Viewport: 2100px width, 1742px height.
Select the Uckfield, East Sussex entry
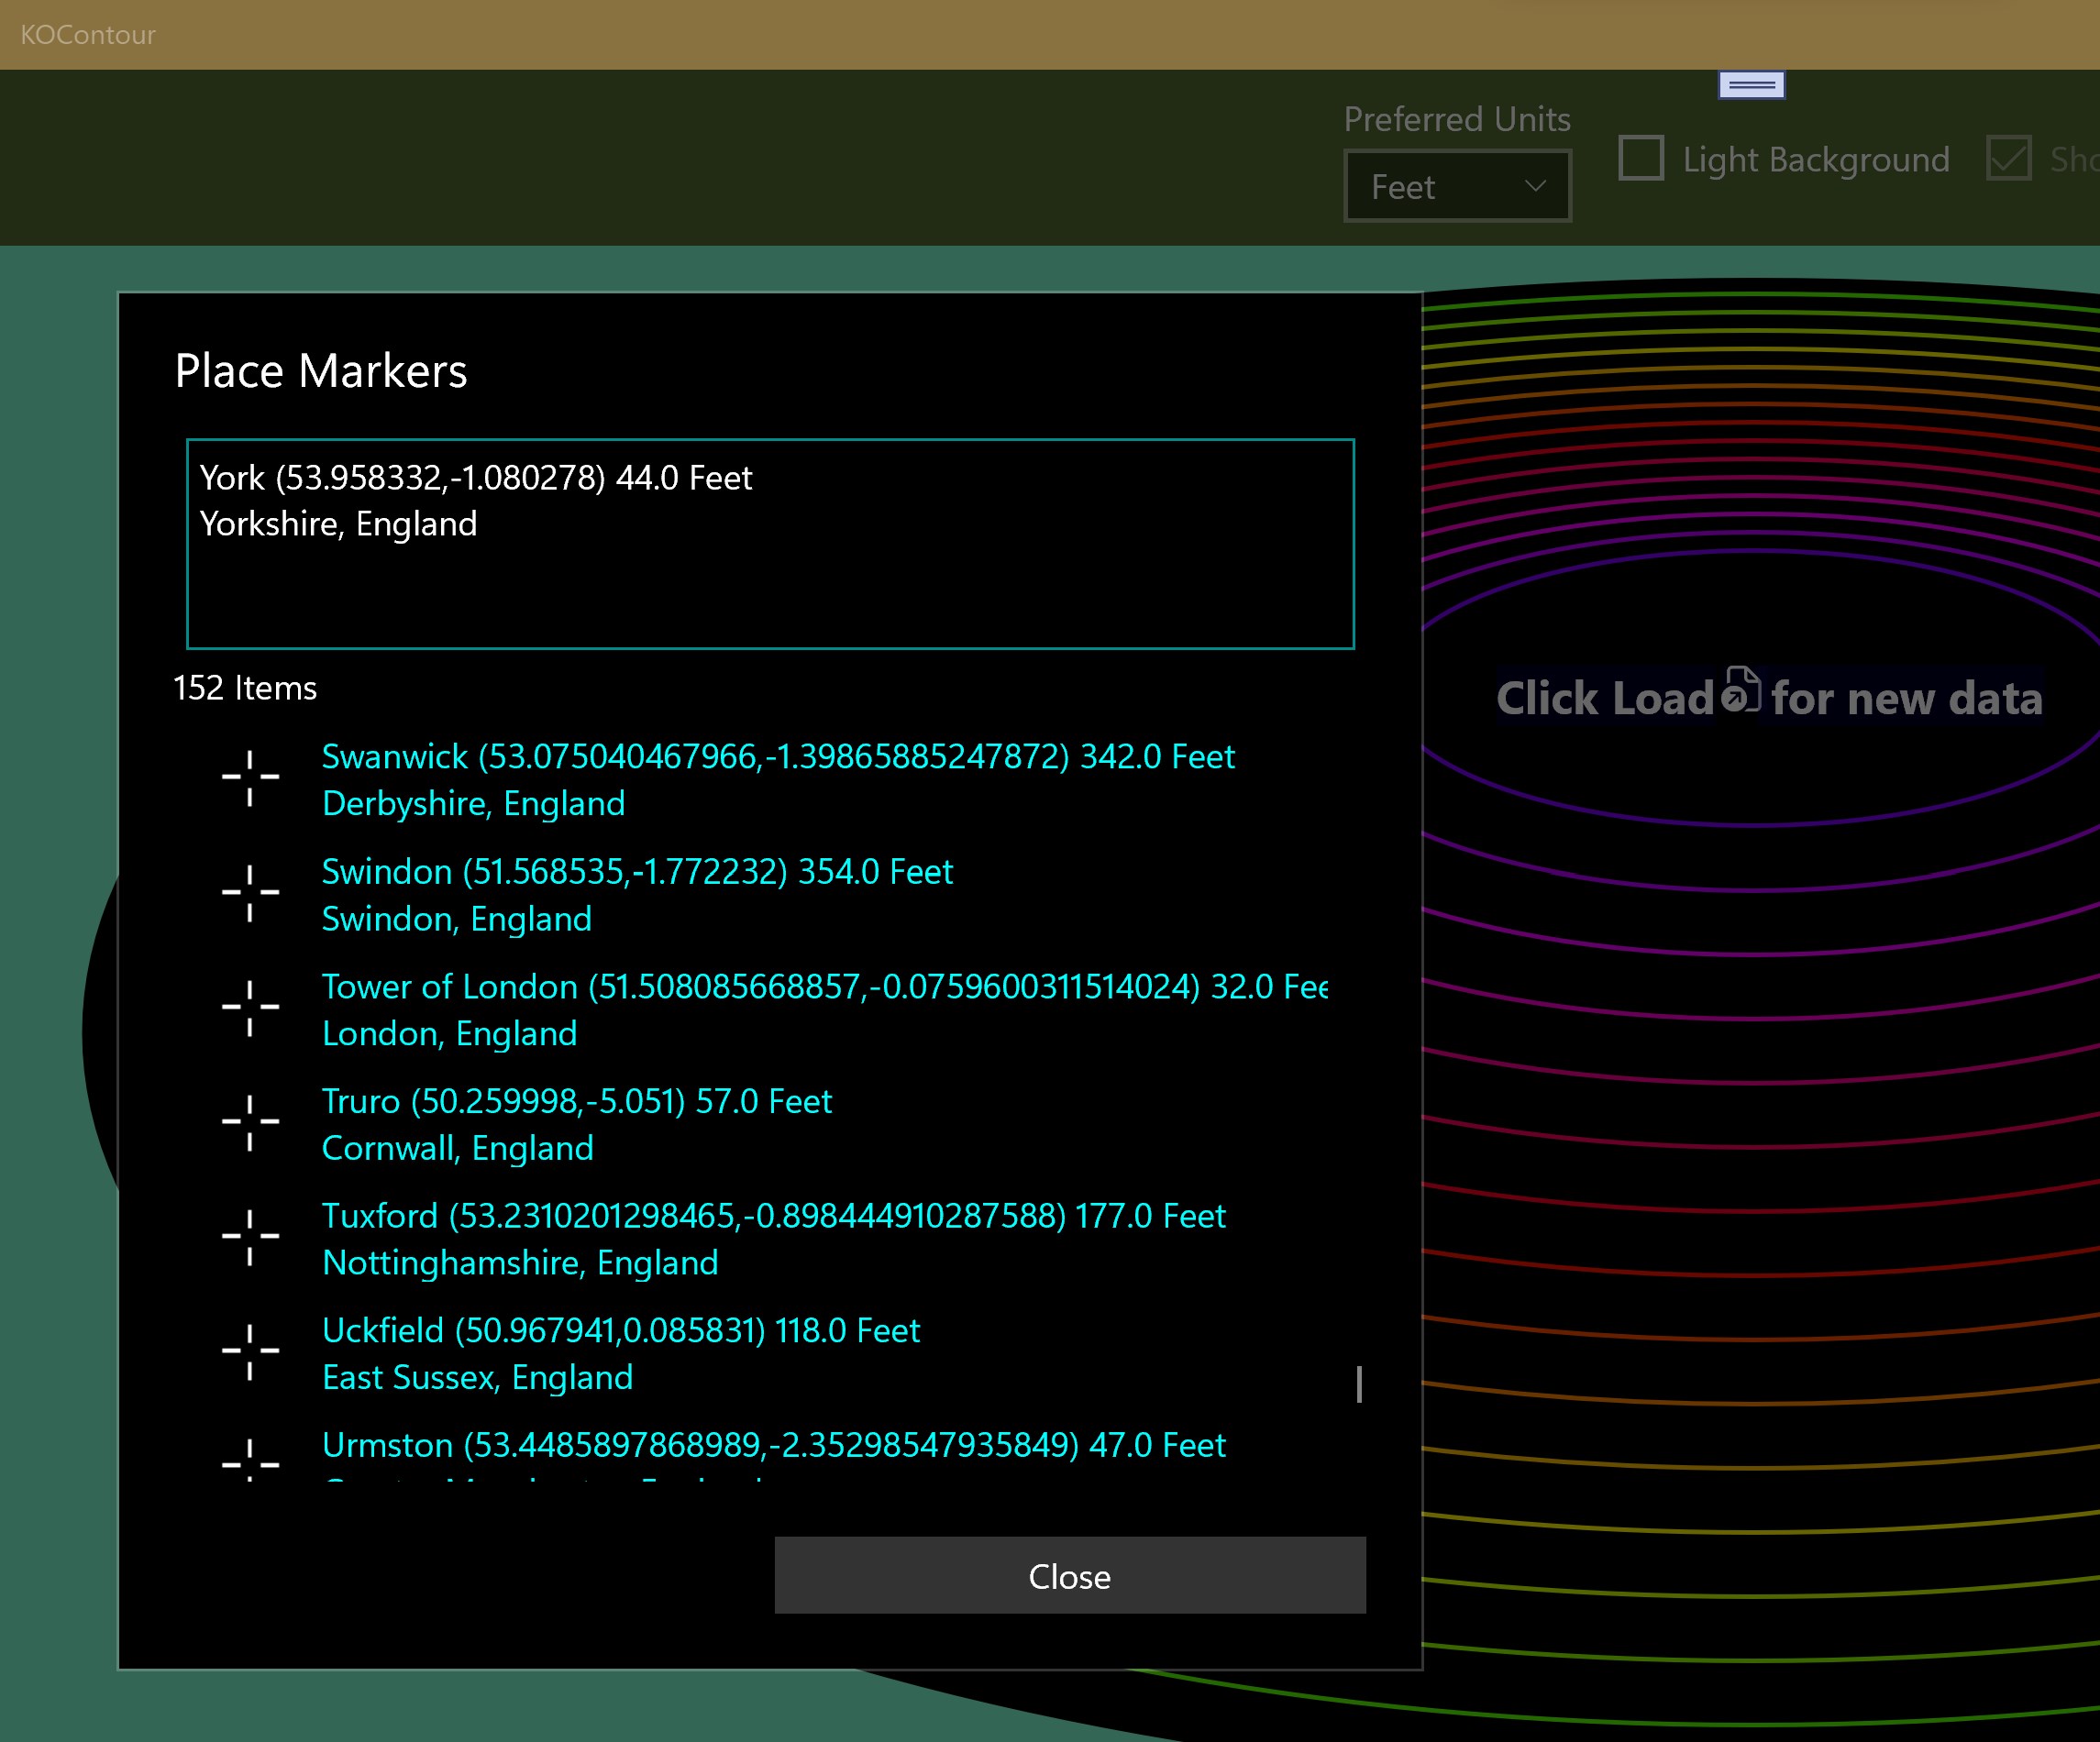pos(620,1354)
